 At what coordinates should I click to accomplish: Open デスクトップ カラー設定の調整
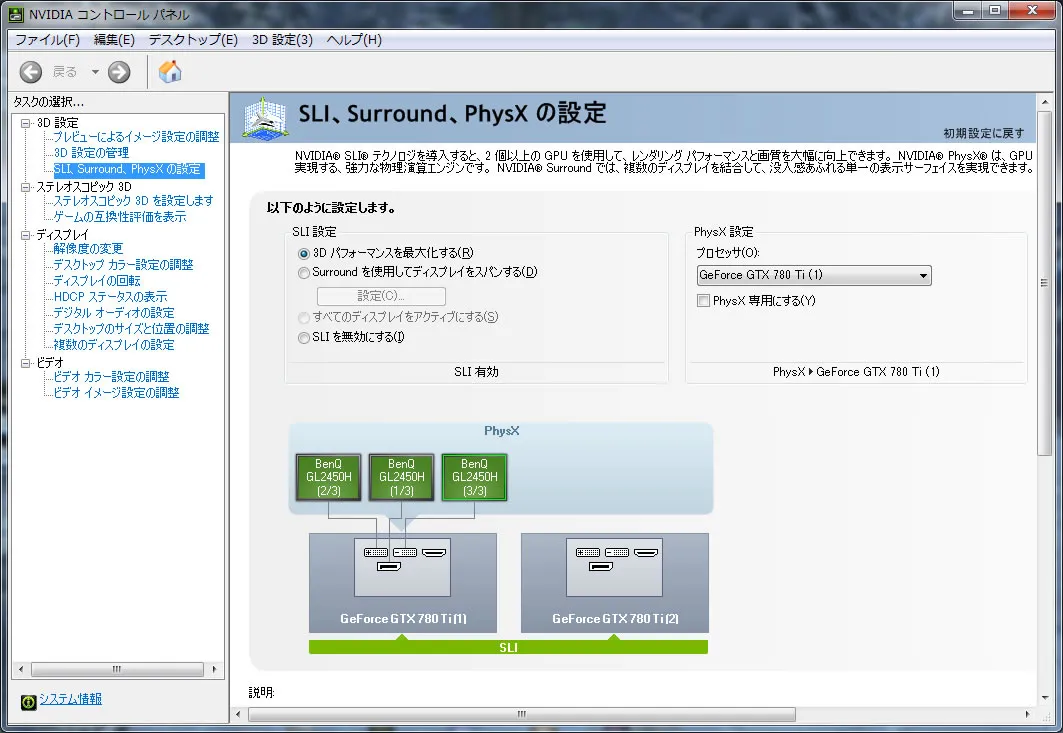click(x=123, y=265)
